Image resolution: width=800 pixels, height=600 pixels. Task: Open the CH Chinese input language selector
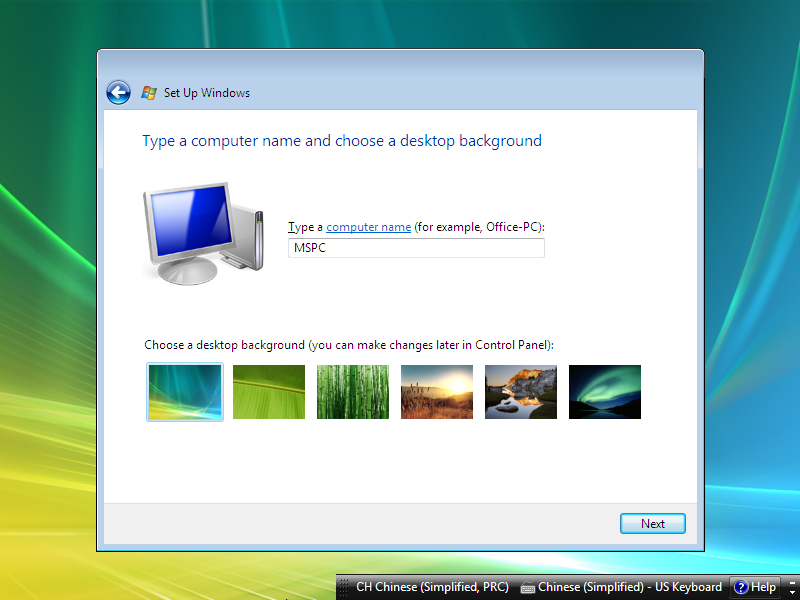coord(432,587)
